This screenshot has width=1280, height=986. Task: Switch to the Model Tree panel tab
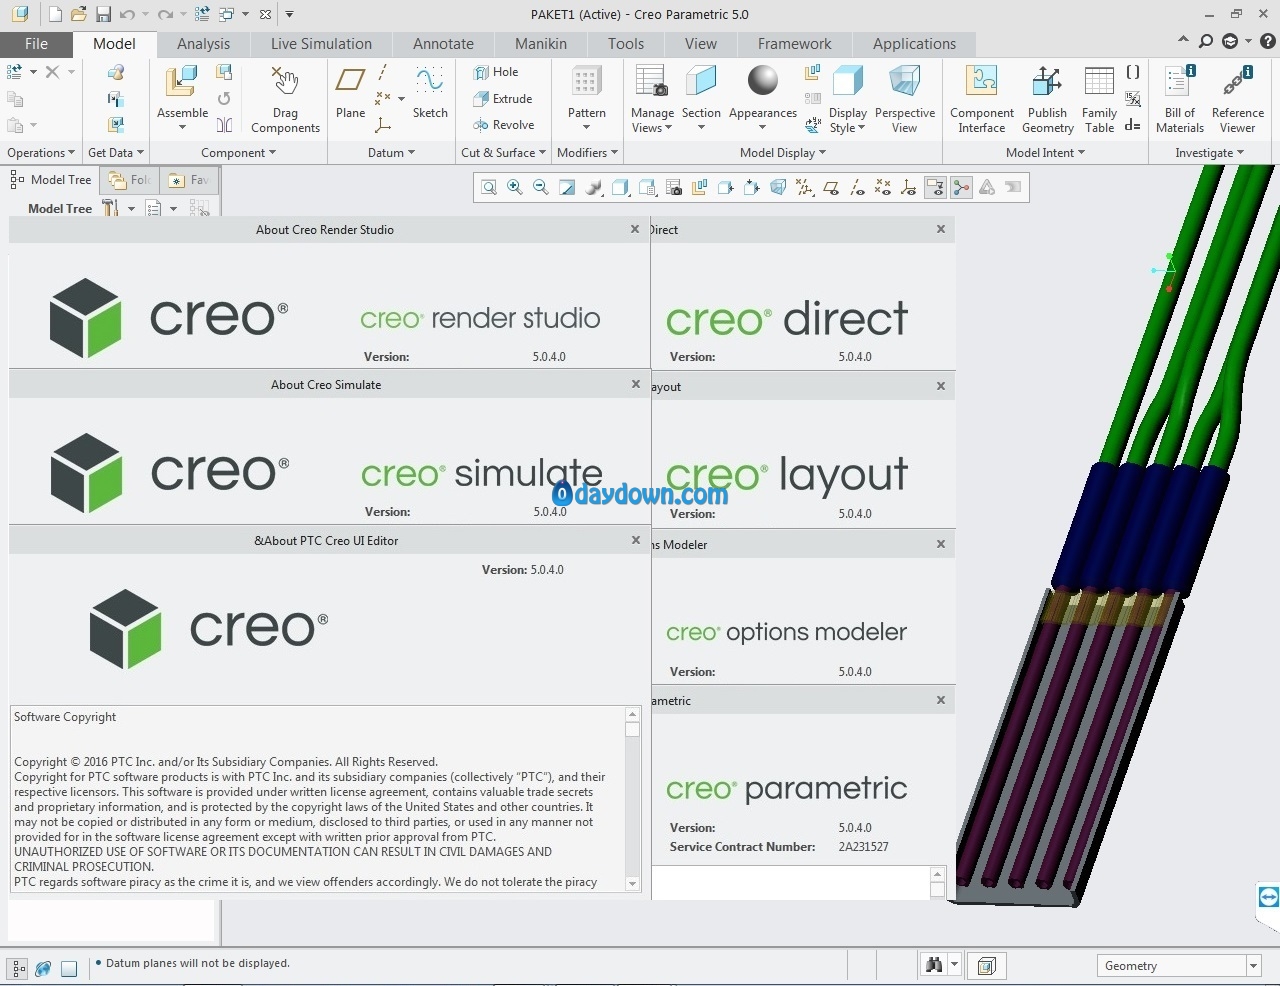pos(51,180)
